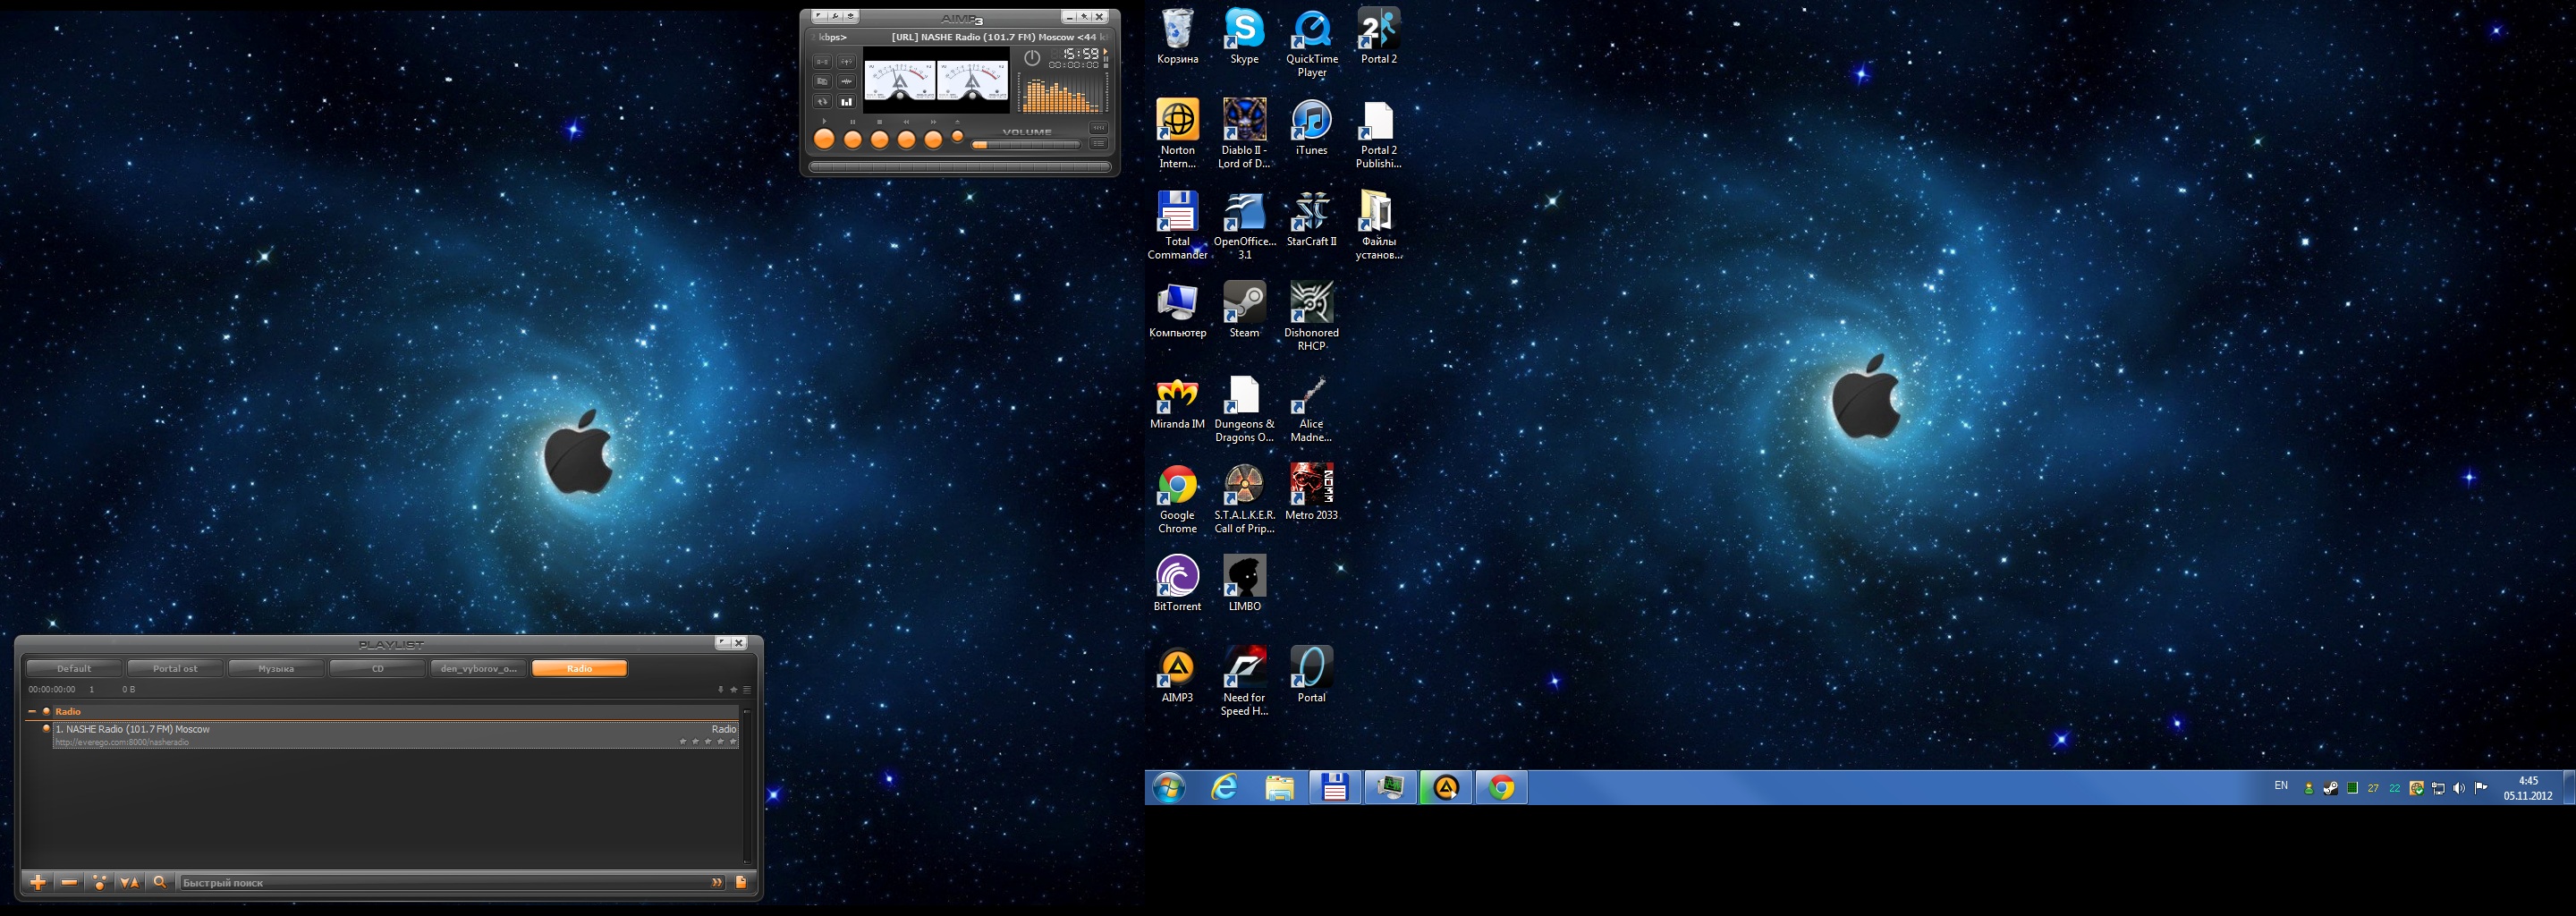Select the Portal 2 desktop icon
This screenshot has width=2576, height=916.
point(1379,37)
